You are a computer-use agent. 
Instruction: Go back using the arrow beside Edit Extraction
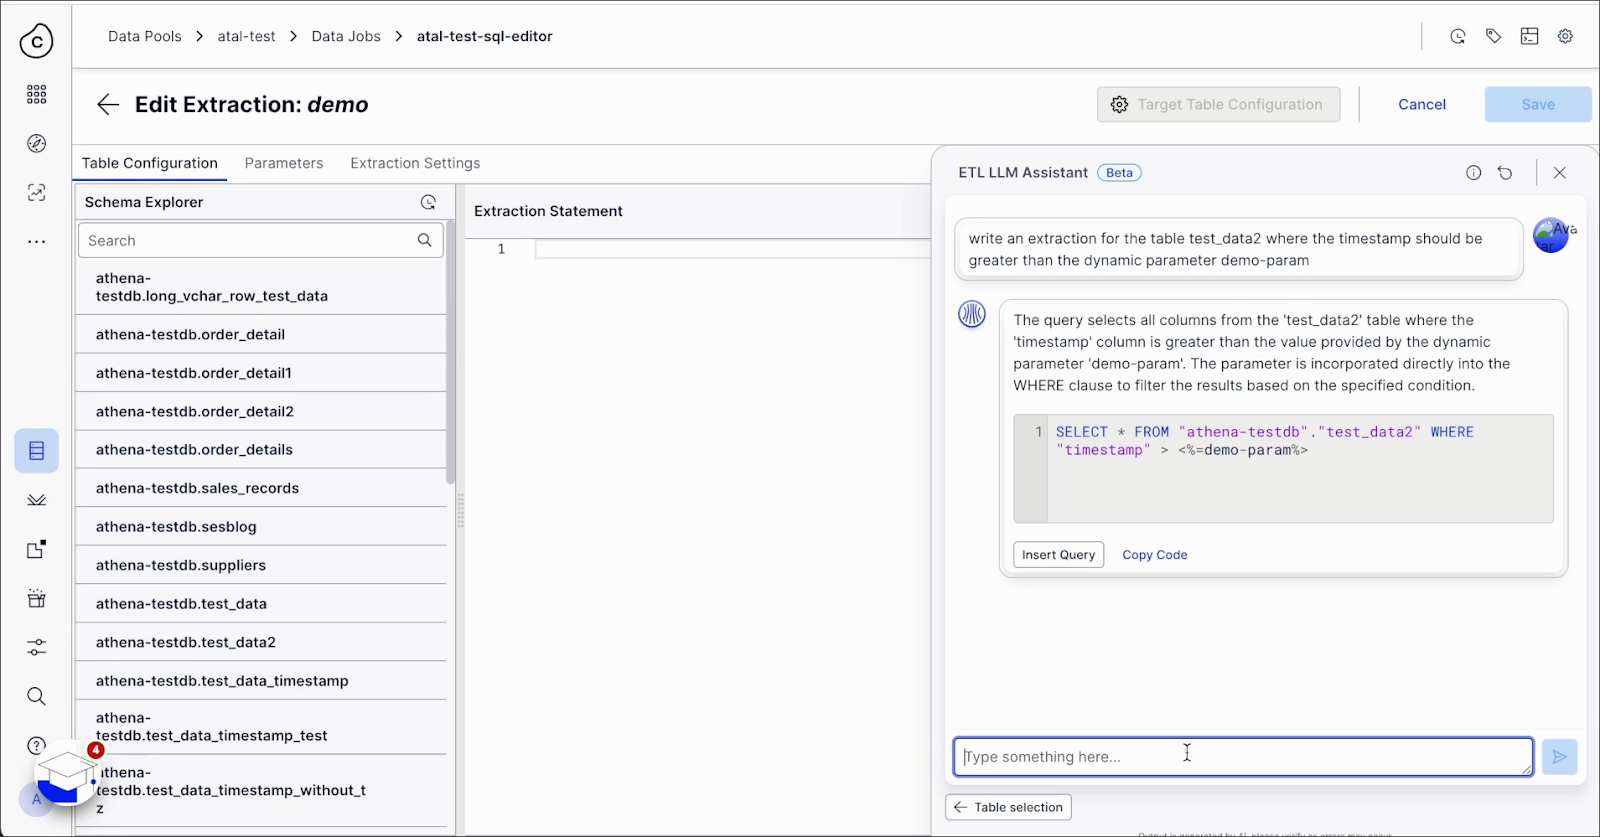pyautogui.click(x=108, y=105)
